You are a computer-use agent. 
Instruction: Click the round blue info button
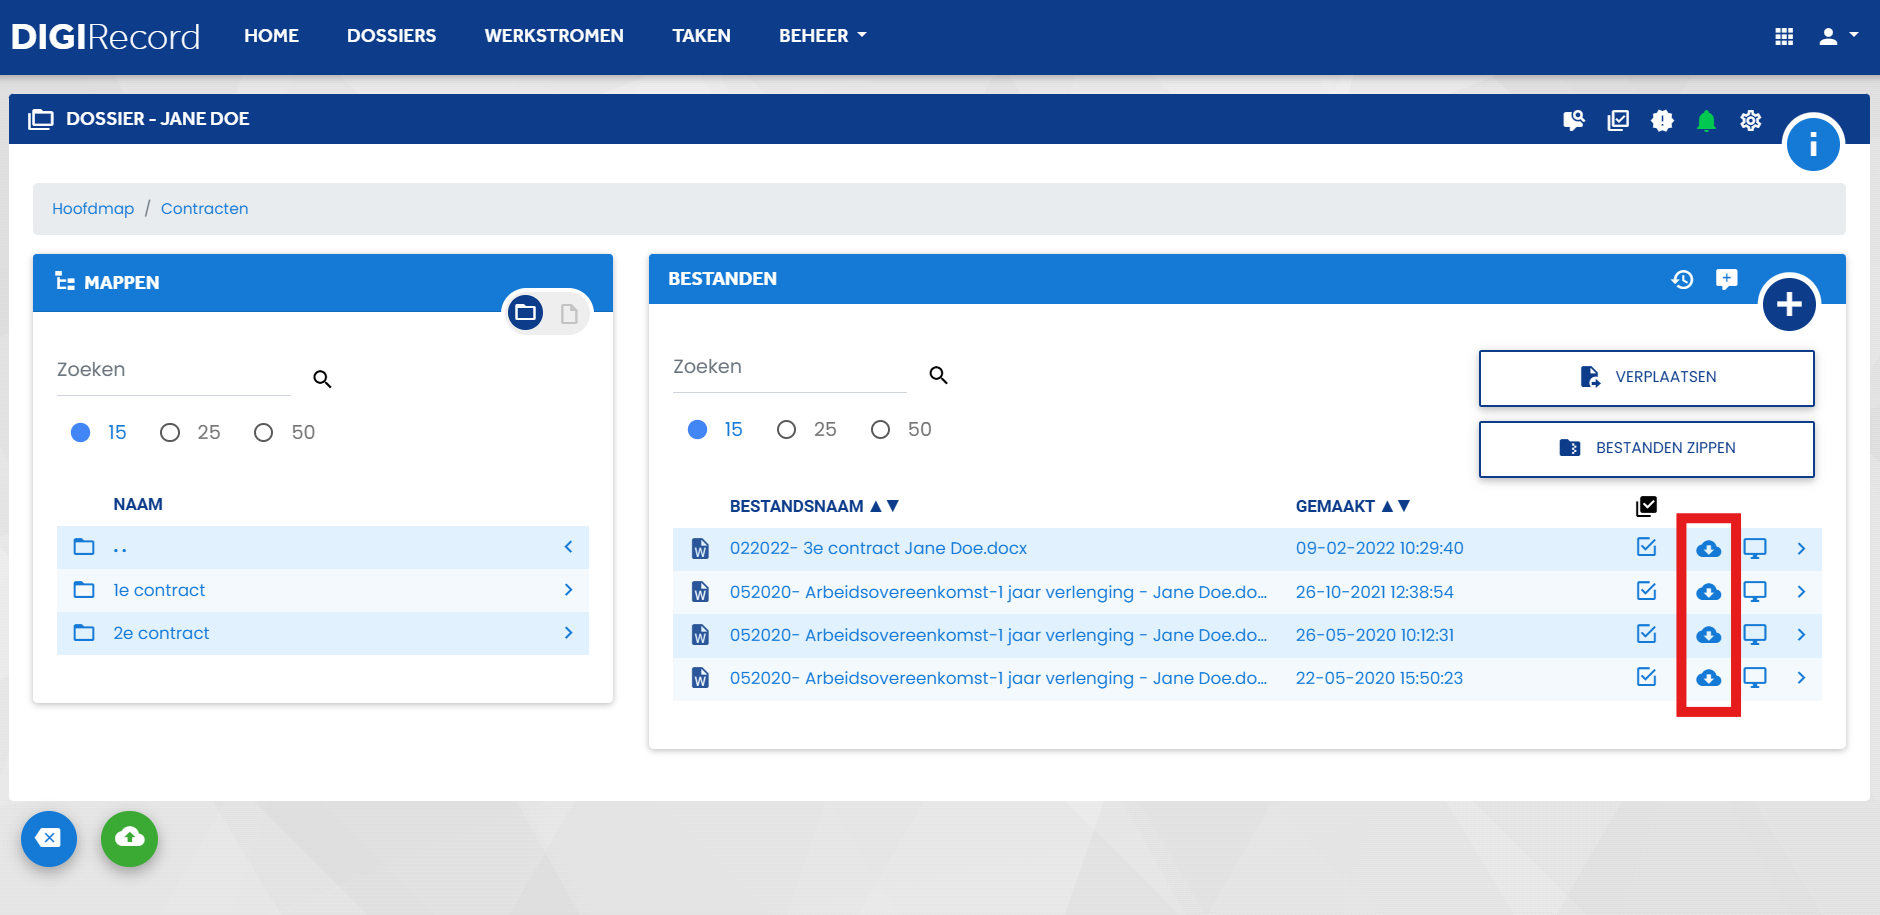point(1813,144)
